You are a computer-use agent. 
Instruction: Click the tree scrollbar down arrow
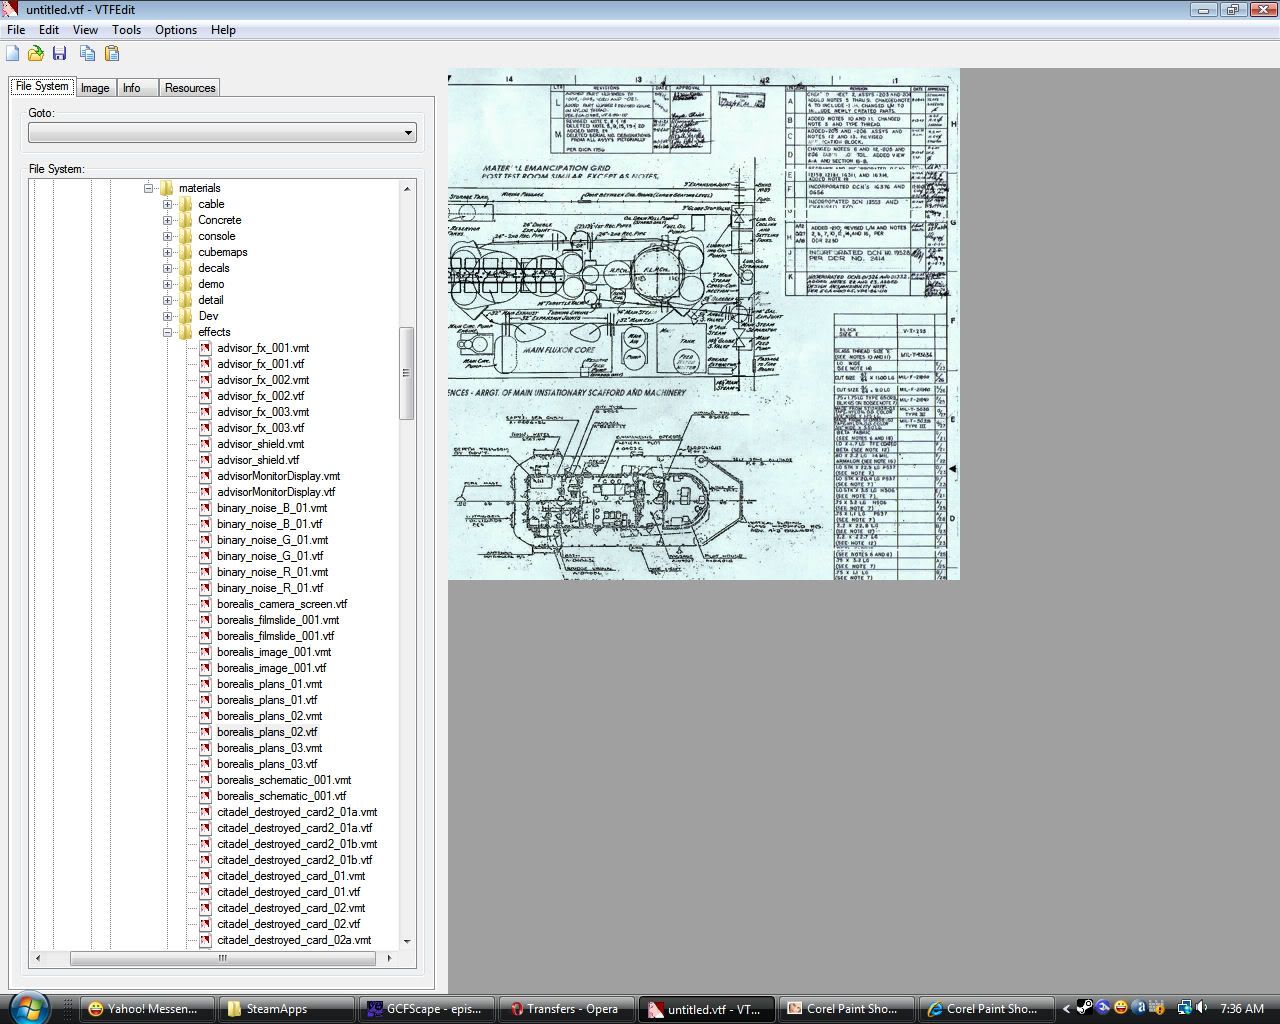407,941
